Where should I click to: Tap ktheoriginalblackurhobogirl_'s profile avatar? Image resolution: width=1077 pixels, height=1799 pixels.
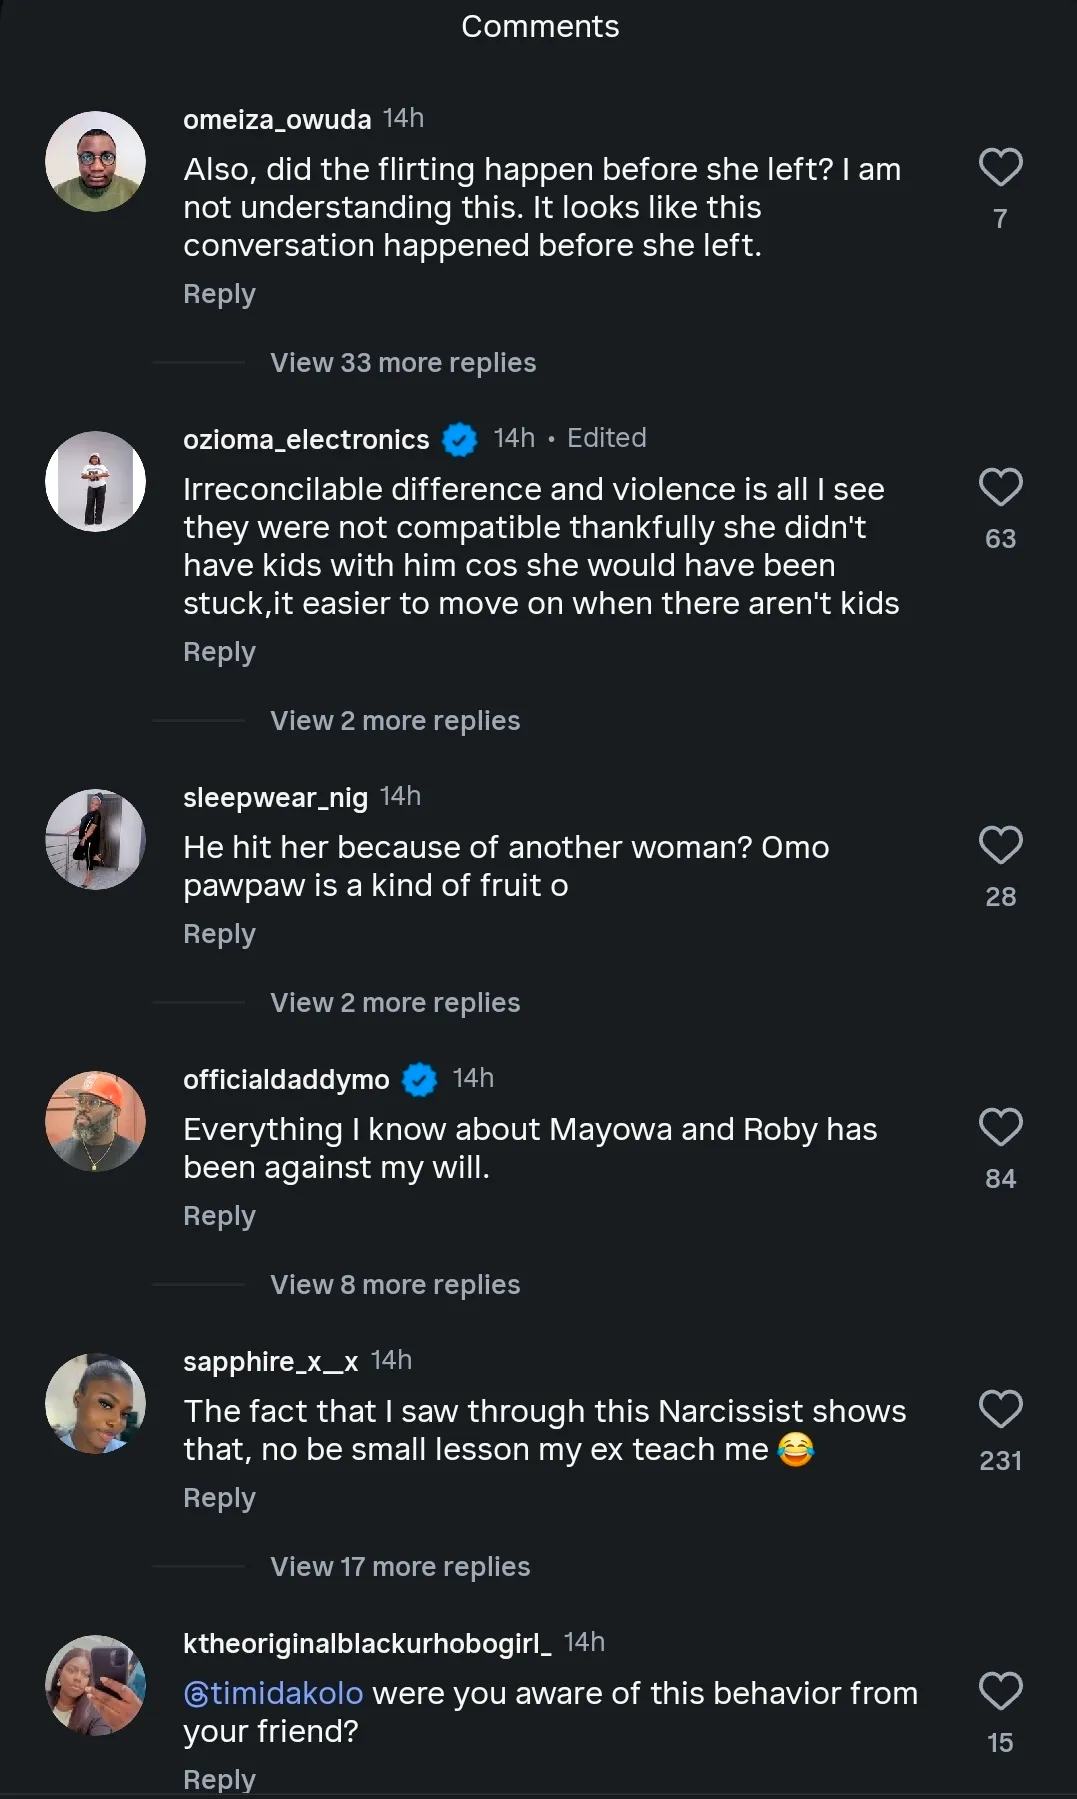tap(96, 1686)
